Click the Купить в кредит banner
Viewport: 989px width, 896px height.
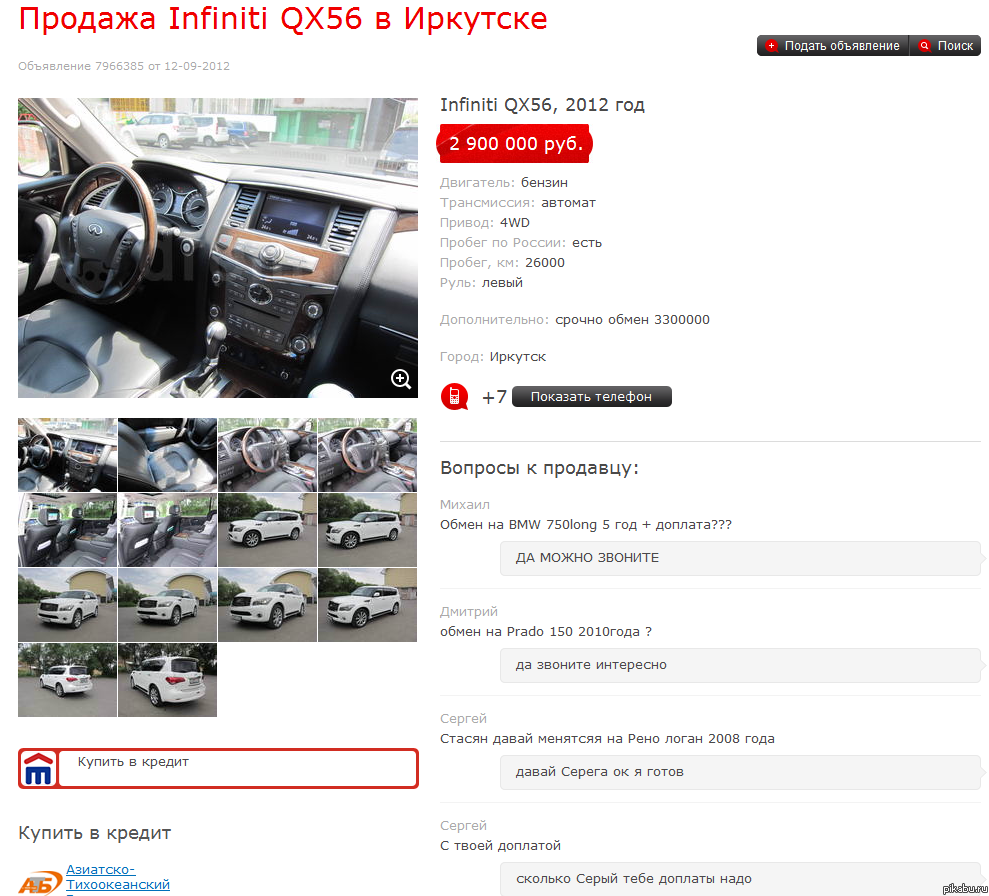pyautogui.click(x=218, y=768)
